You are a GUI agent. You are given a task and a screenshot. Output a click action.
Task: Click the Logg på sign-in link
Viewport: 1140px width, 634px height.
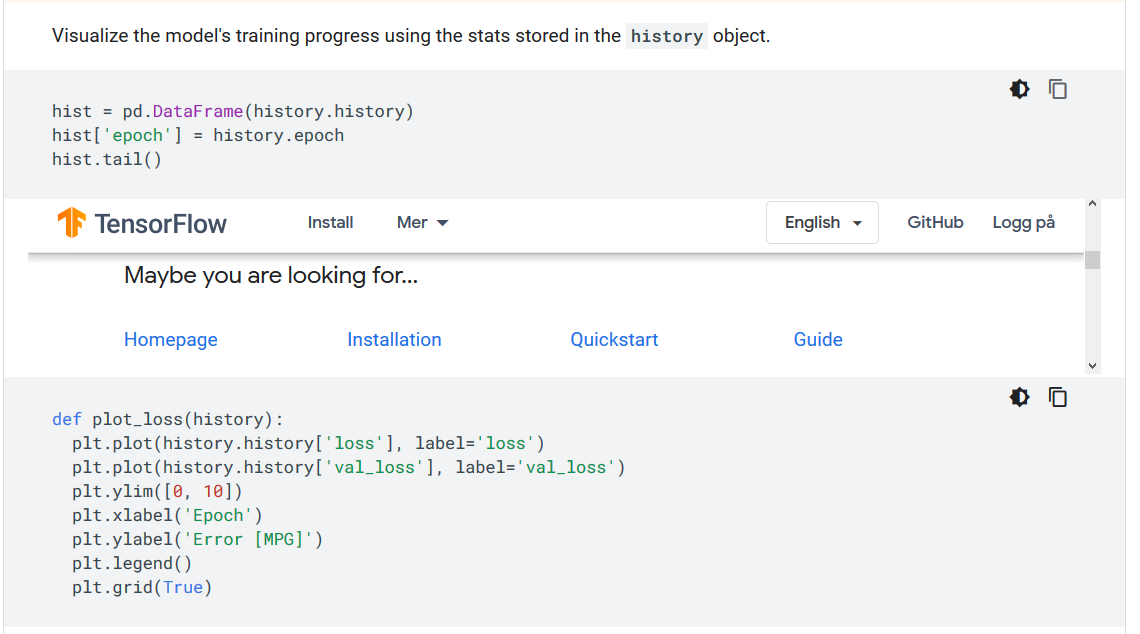(x=1023, y=222)
